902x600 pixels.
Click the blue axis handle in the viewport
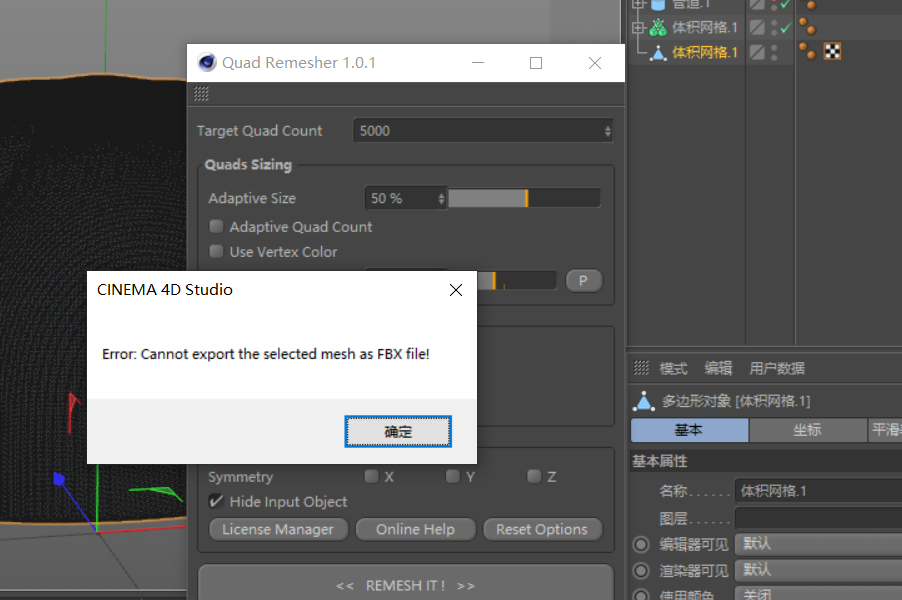tap(59, 479)
